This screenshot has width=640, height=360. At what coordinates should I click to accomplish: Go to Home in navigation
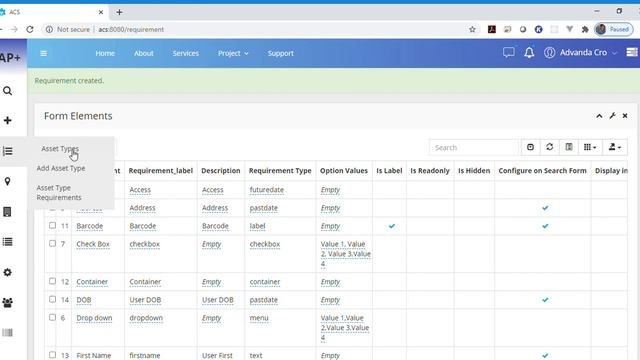[105, 53]
